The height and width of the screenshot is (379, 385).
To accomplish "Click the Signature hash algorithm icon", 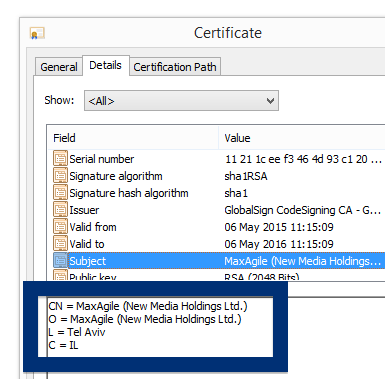I will pyautogui.click(x=60, y=193).
